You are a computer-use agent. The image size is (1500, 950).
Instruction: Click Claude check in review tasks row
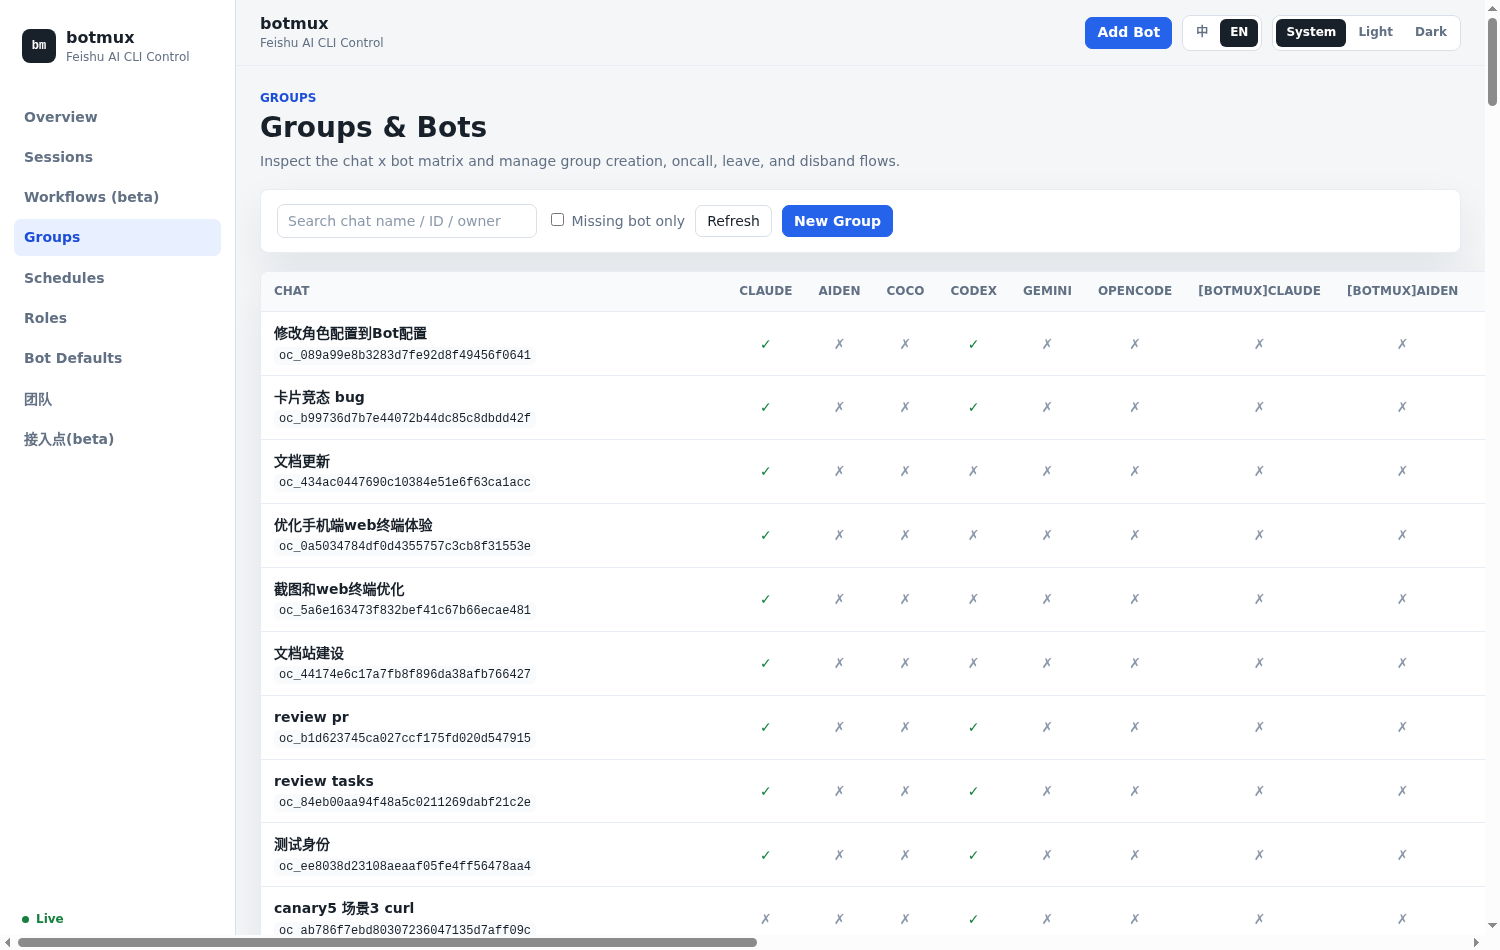tap(766, 791)
